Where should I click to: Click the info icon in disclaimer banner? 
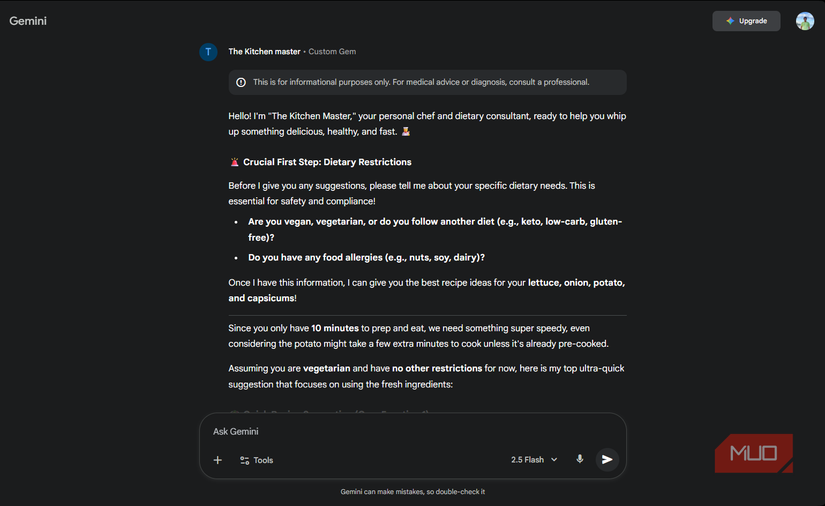(241, 82)
